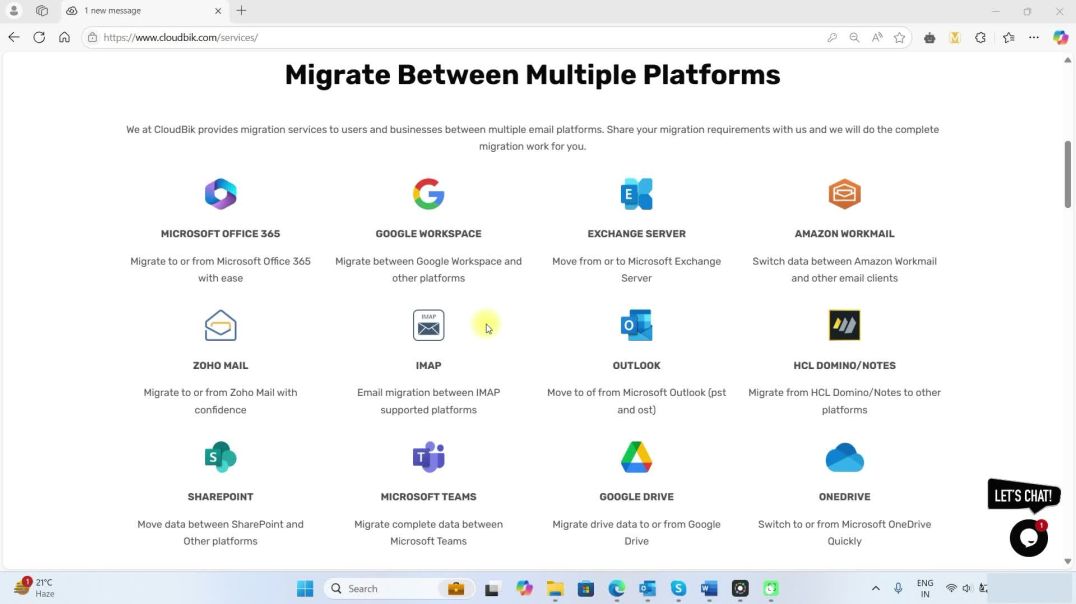Viewport: 1076px width, 604px height.
Task: Show hidden system tray icons
Action: pyautogui.click(x=876, y=588)
